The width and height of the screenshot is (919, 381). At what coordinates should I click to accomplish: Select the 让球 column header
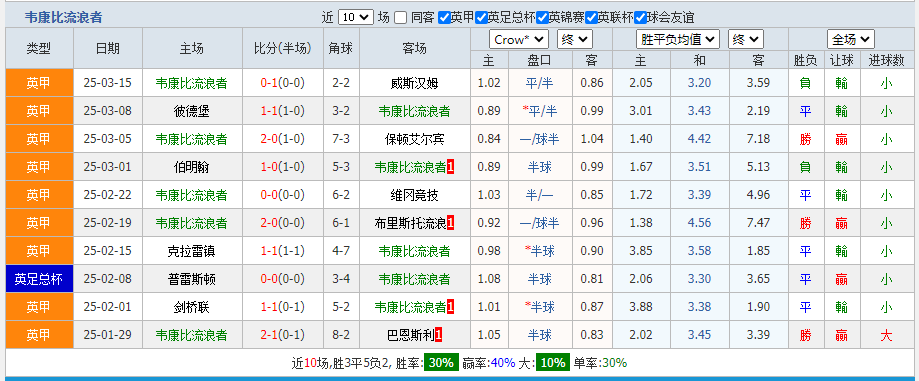pyautogui.click(x=842, y=60)
